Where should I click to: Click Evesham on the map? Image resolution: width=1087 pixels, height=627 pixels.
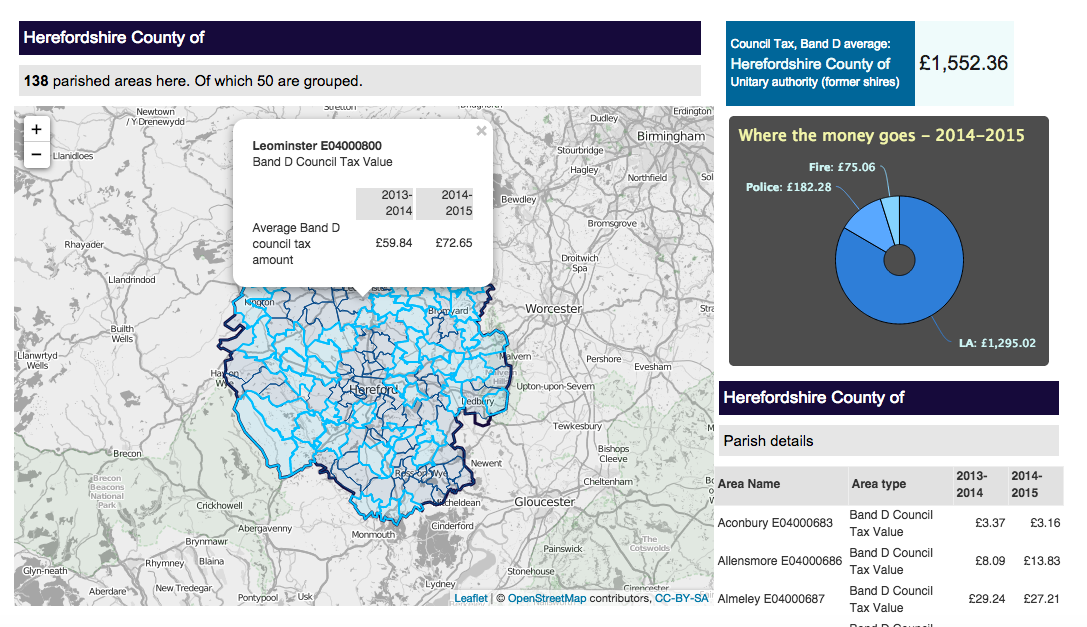tap(652, 366)
